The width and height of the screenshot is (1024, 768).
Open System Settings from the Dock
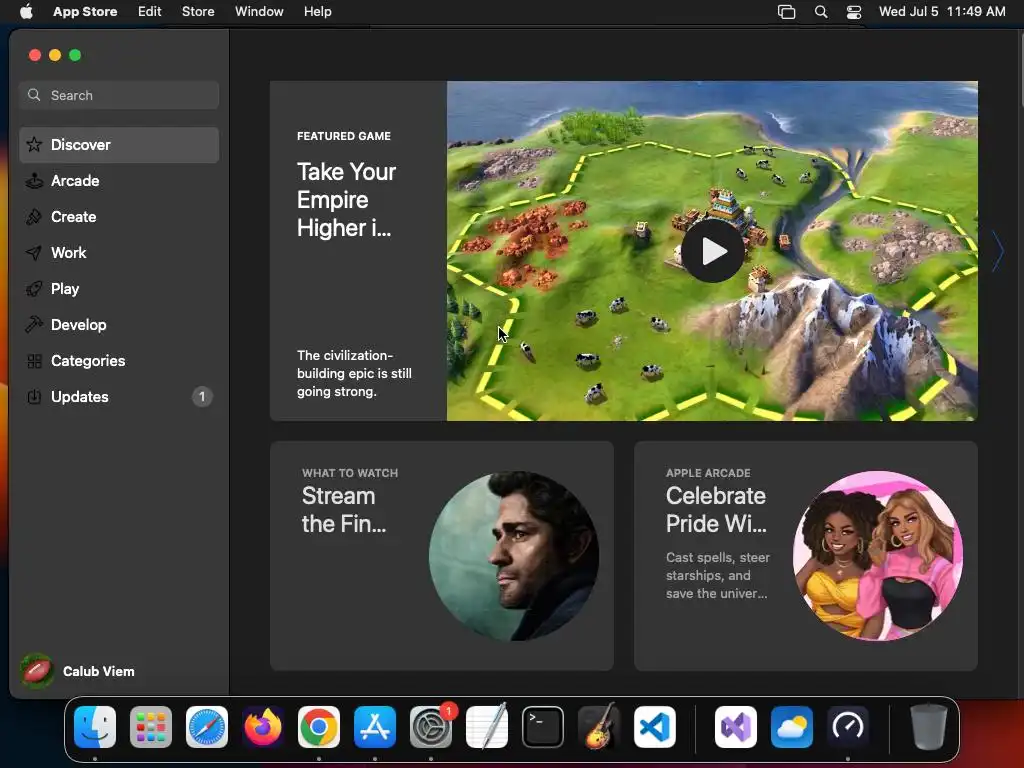[431, 727]
